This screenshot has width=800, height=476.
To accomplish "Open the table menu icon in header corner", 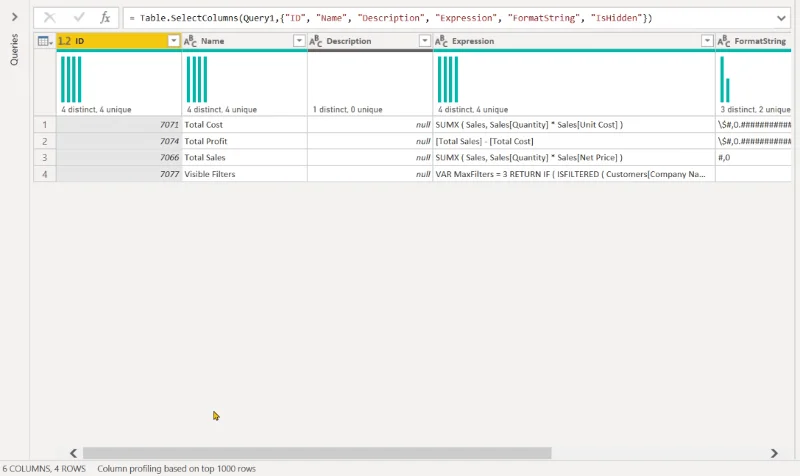I will point(45,41).
